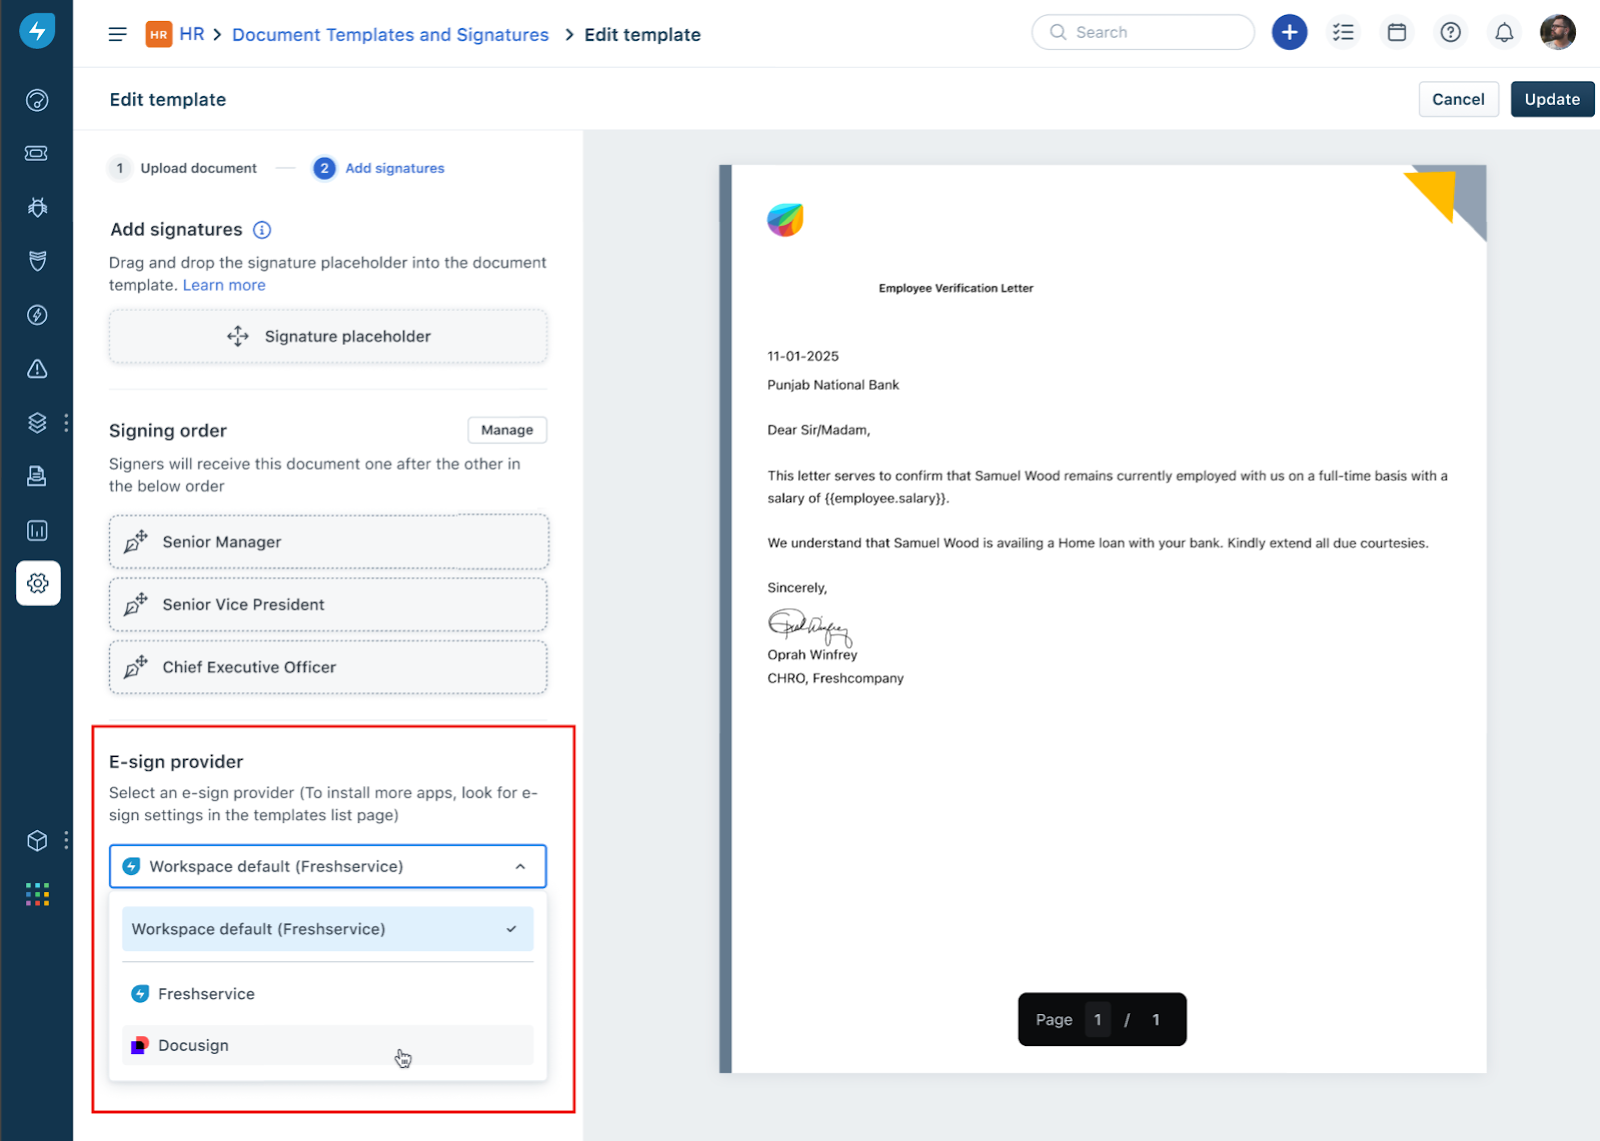
Task: Open the solutions document icon in sidebar
Action: point(37,476)
